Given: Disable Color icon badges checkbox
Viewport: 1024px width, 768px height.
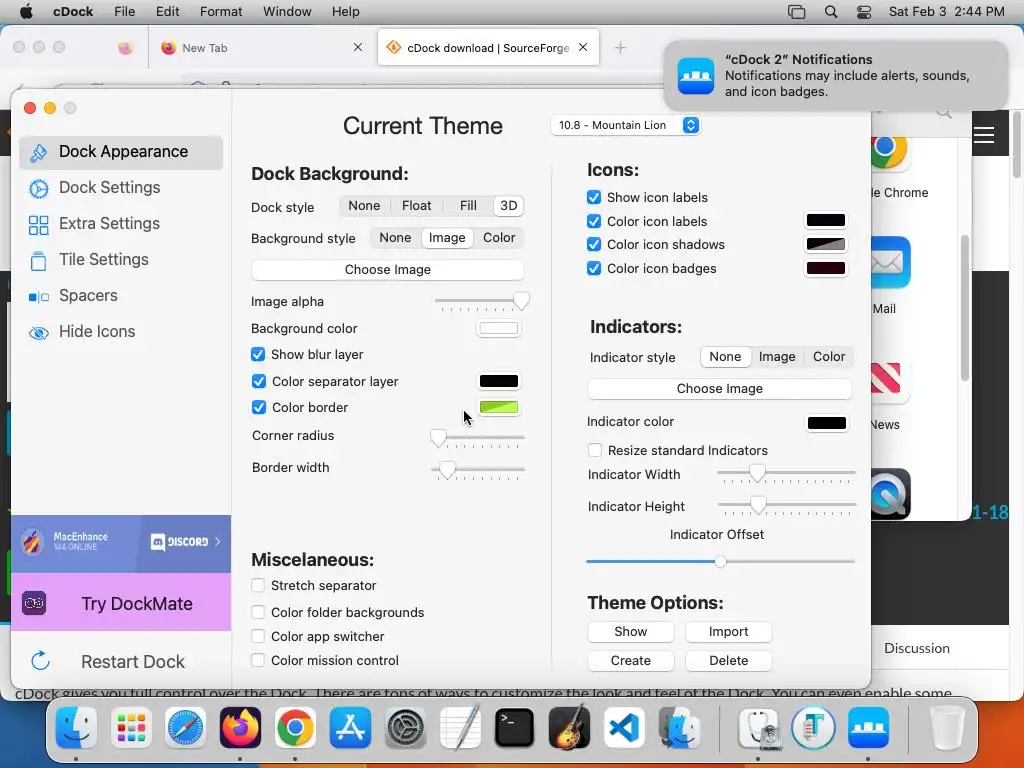Looking at the screenshot, I should (x=594, y=268).
